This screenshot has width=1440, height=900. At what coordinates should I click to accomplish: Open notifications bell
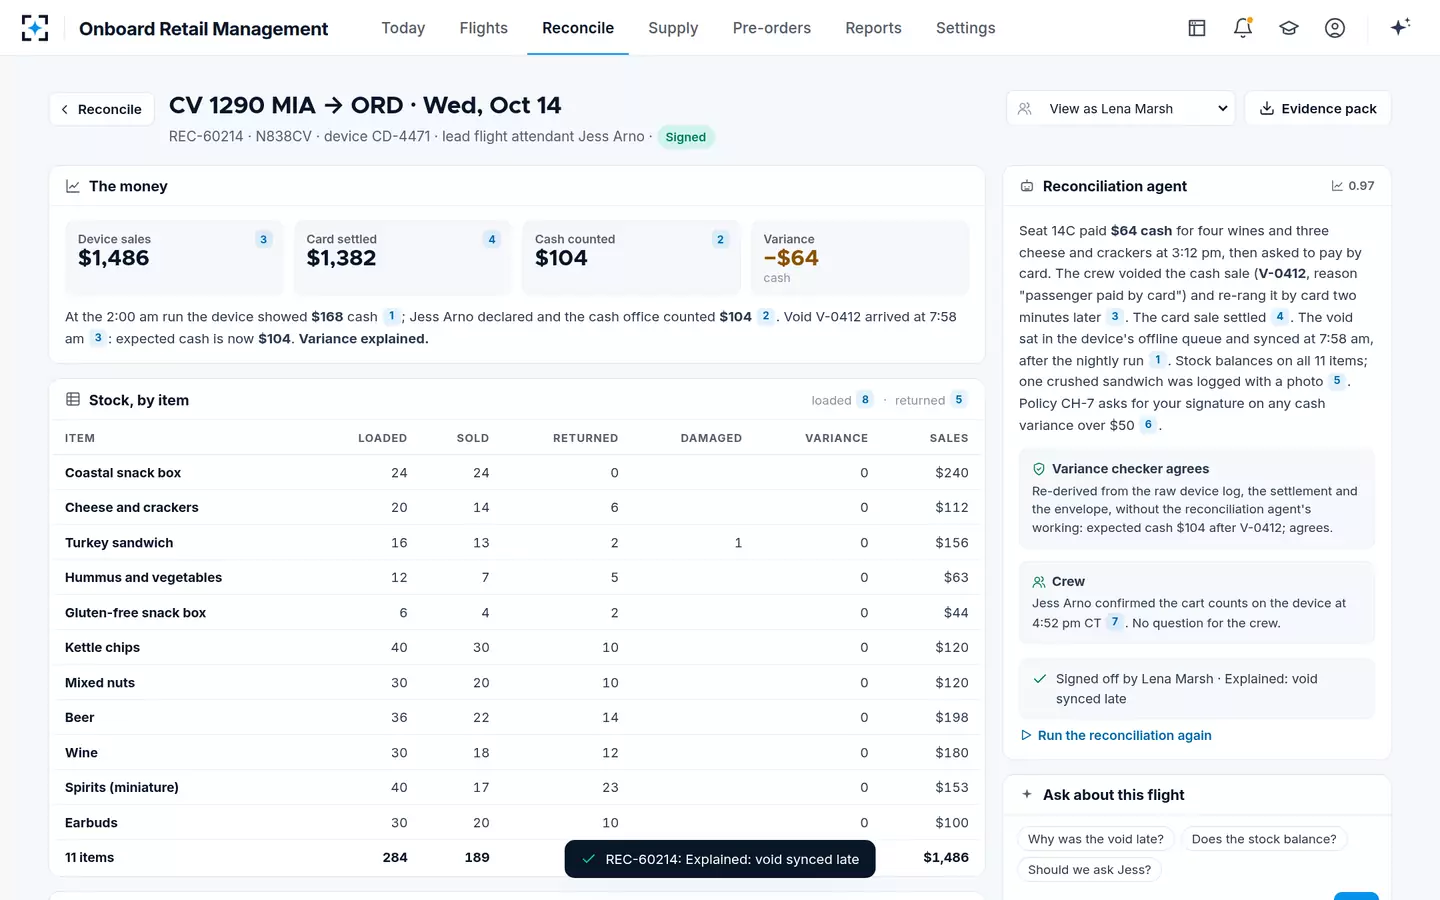(x=1243, y=28)
